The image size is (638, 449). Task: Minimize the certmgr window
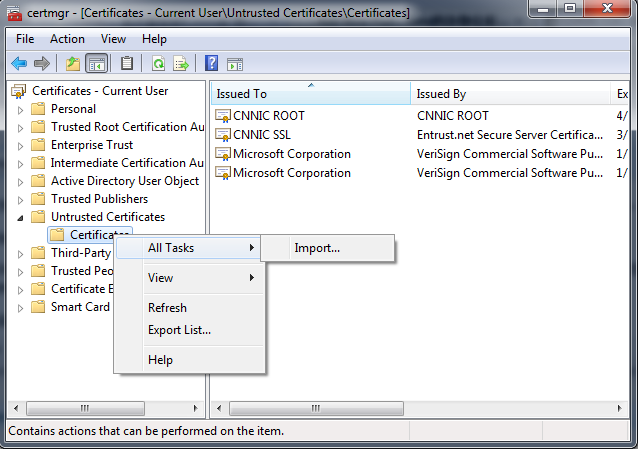click(x=543, y=9)
